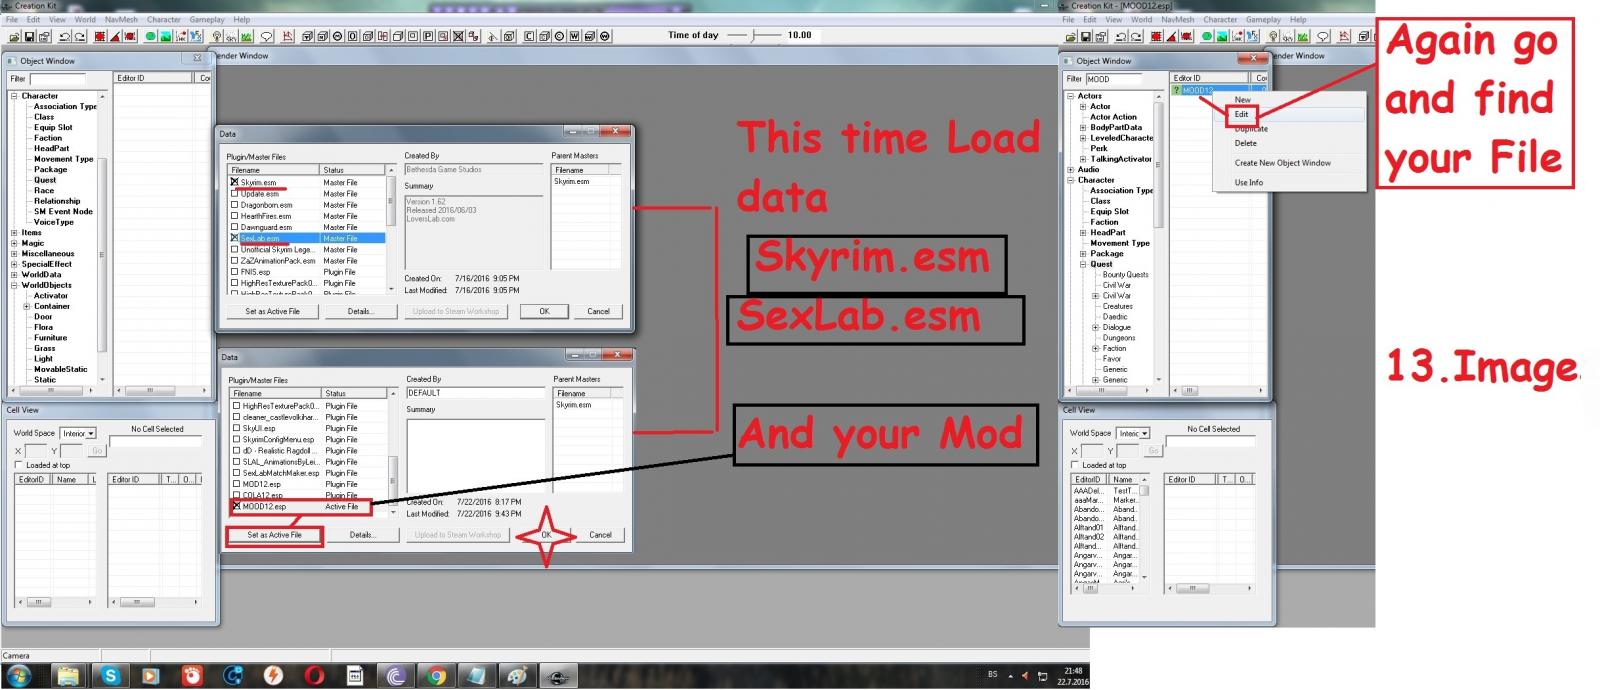The width and height of the screenshot is (1600, 690).
Task: Select 'Bounty Quests' in right Object Window tree
Action: click(1125, 274)
